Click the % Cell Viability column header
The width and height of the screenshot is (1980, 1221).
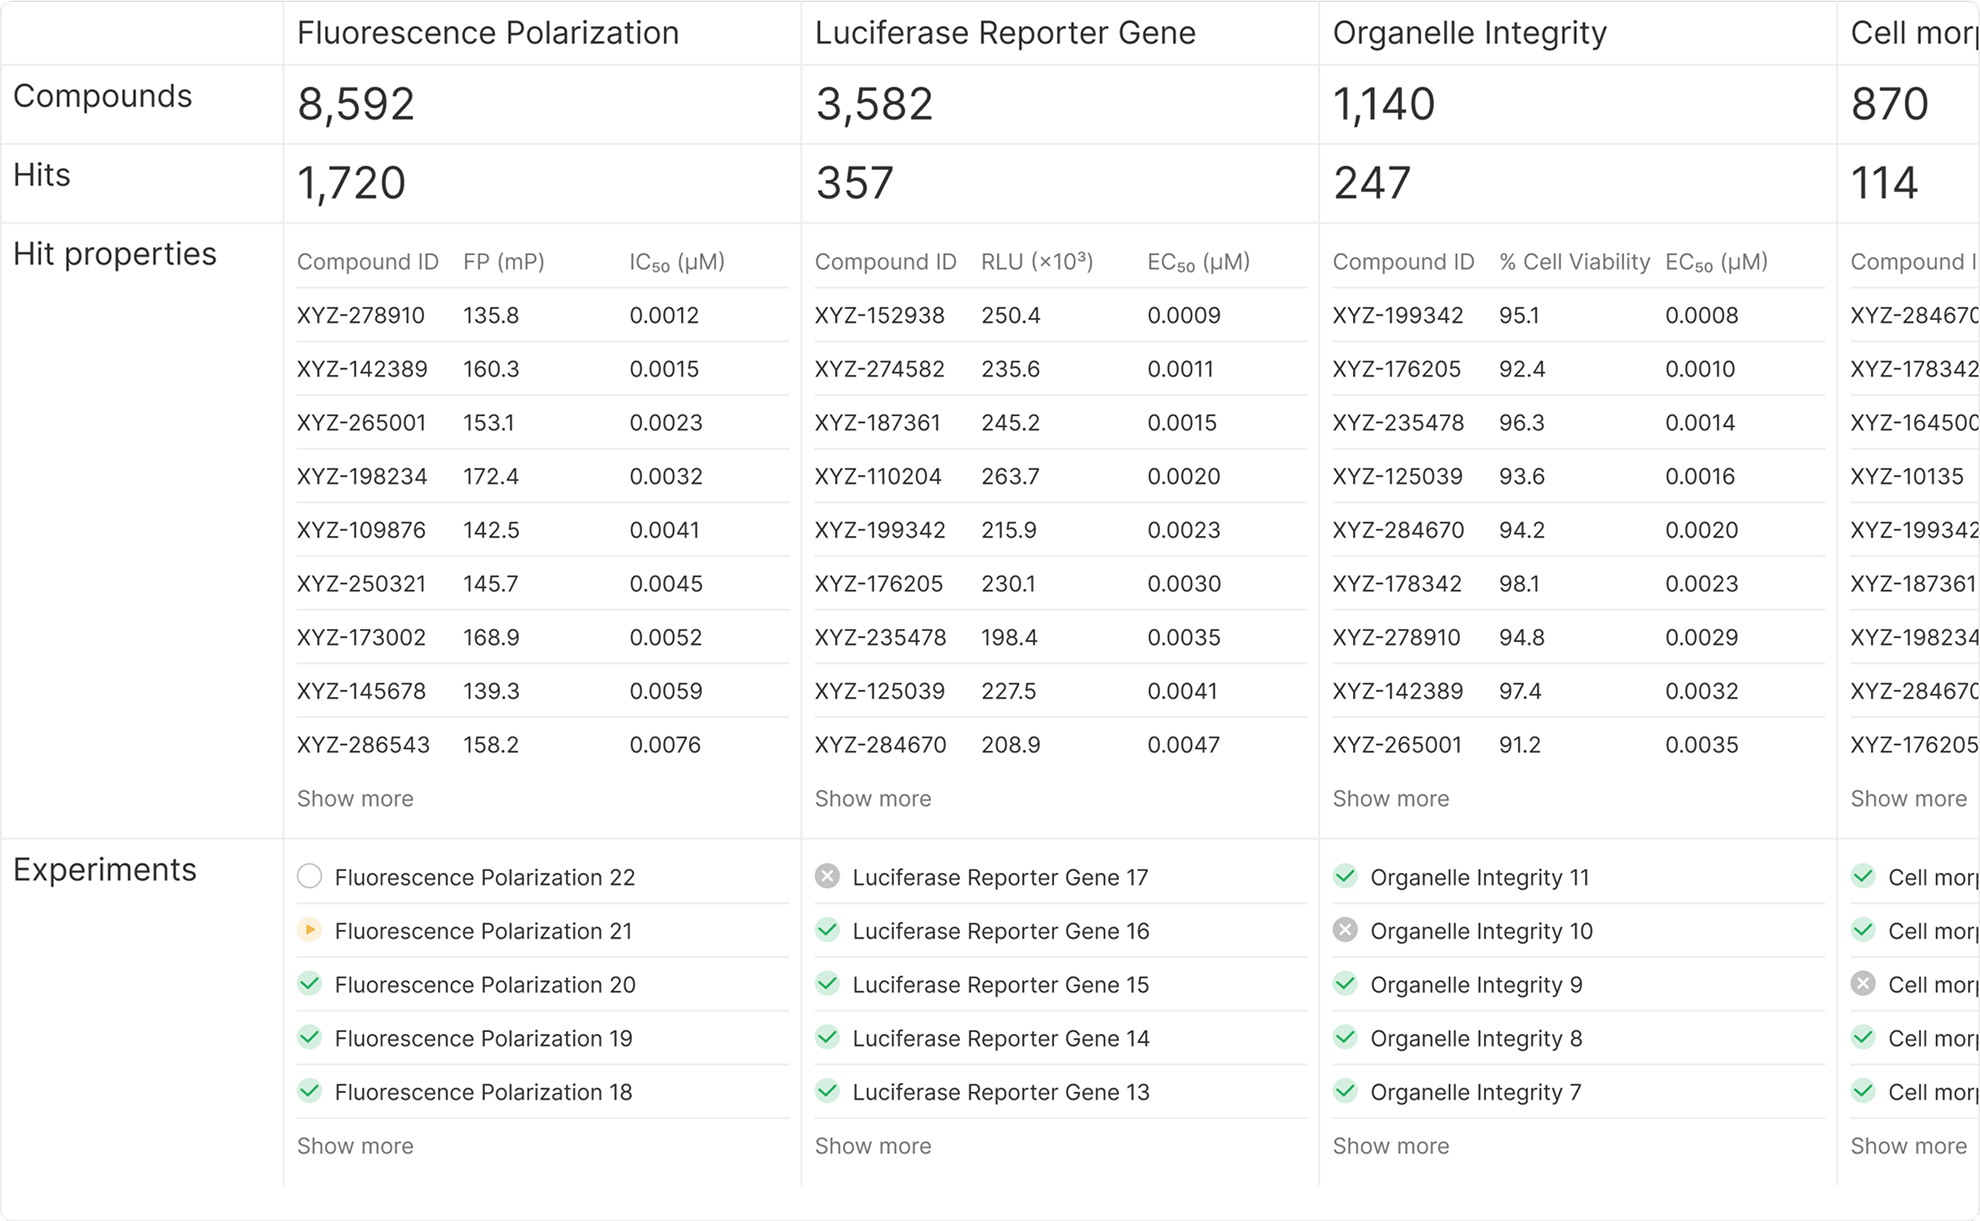[1574, 262]
